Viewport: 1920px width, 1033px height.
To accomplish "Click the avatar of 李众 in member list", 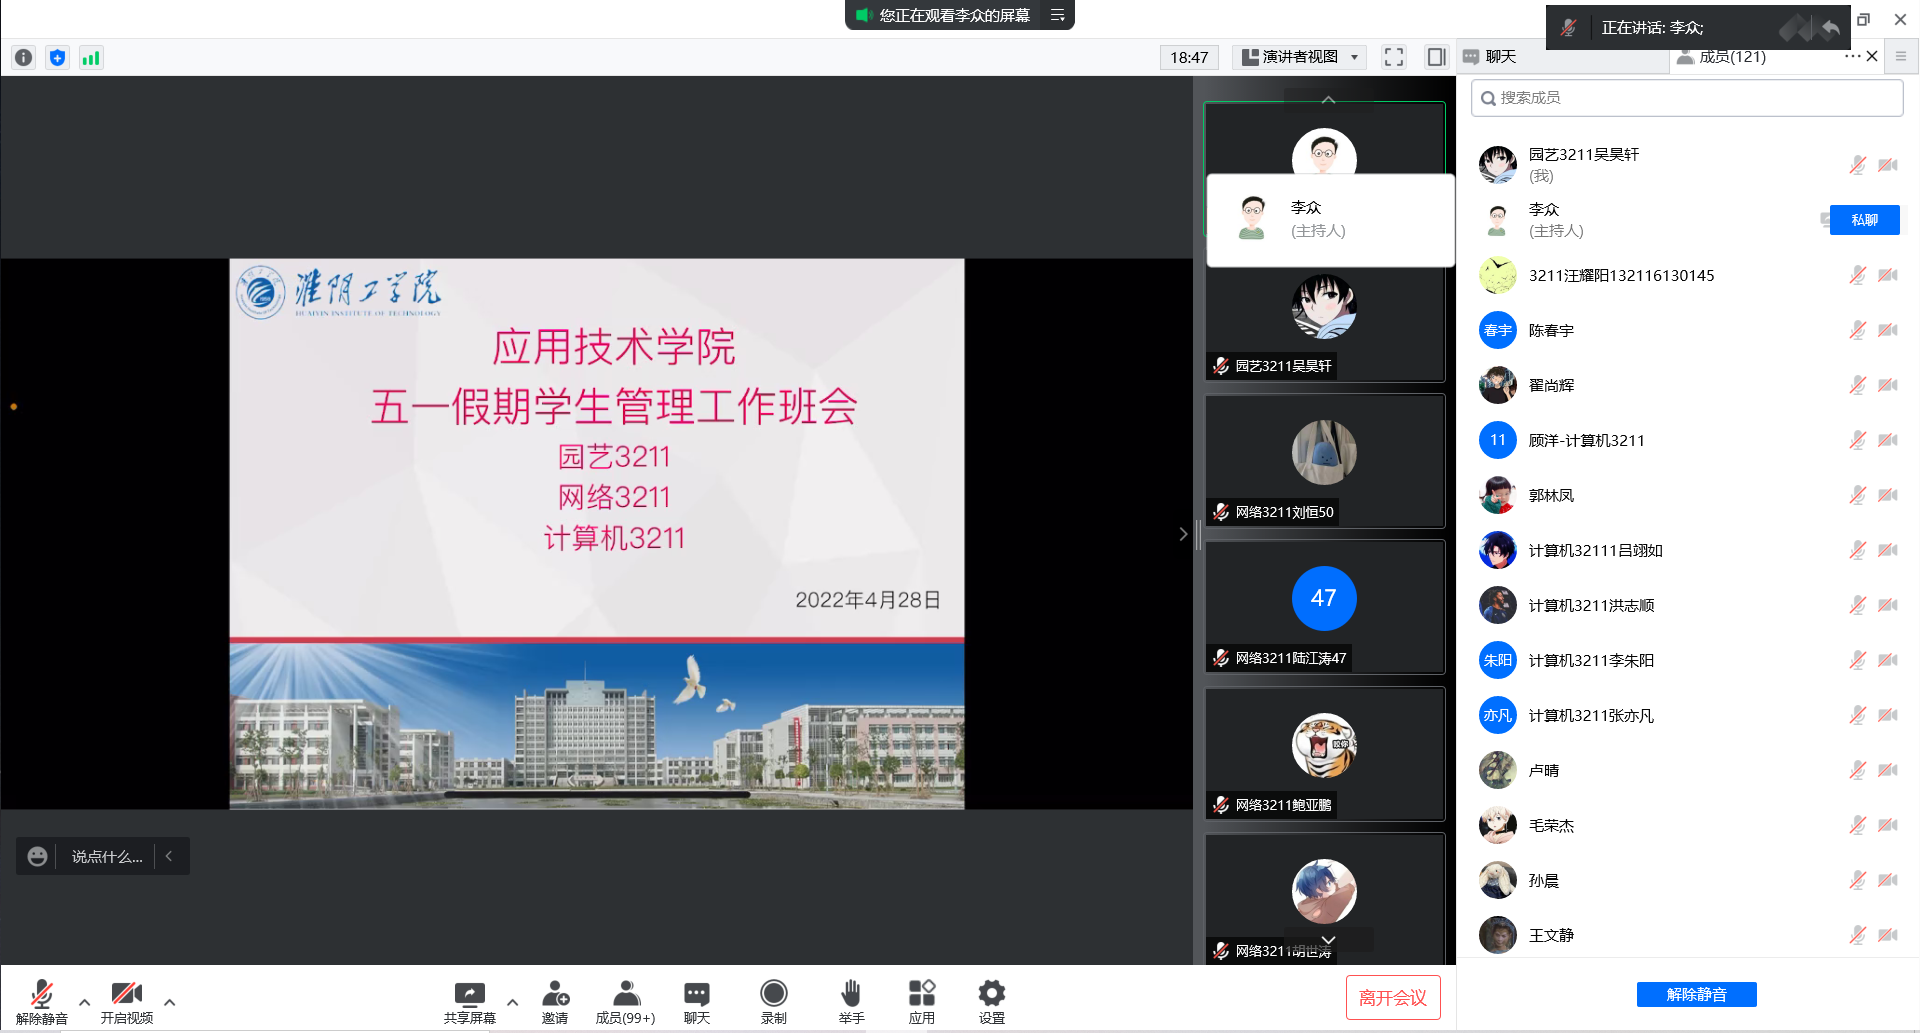I will (x=1497, y=220).
